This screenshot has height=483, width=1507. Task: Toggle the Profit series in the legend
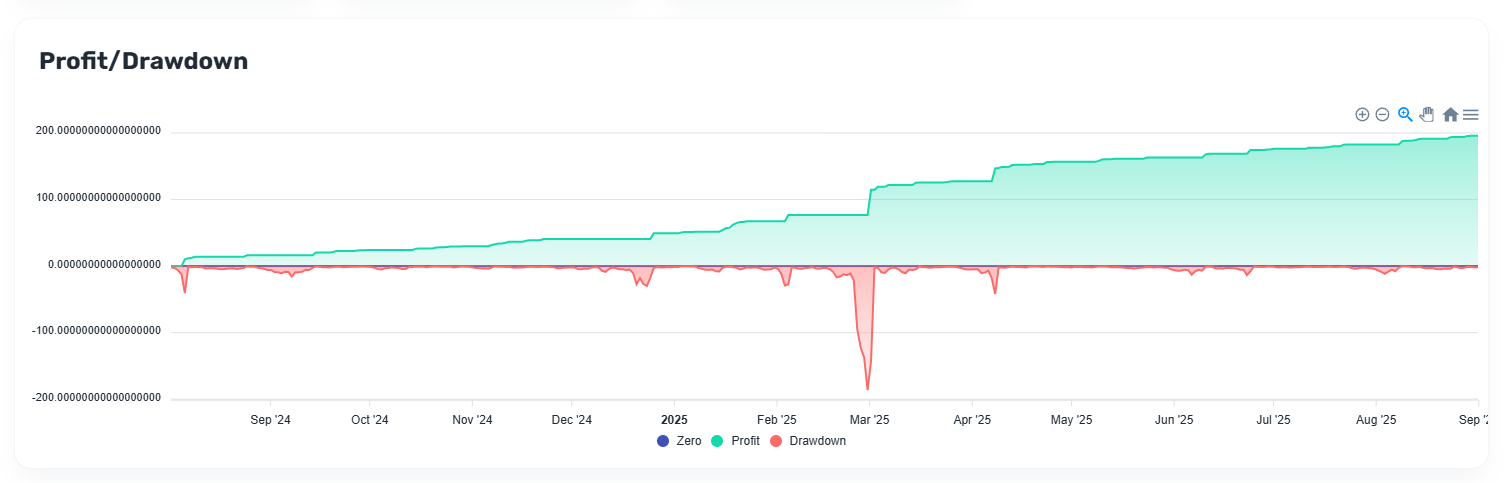[745, 441]
